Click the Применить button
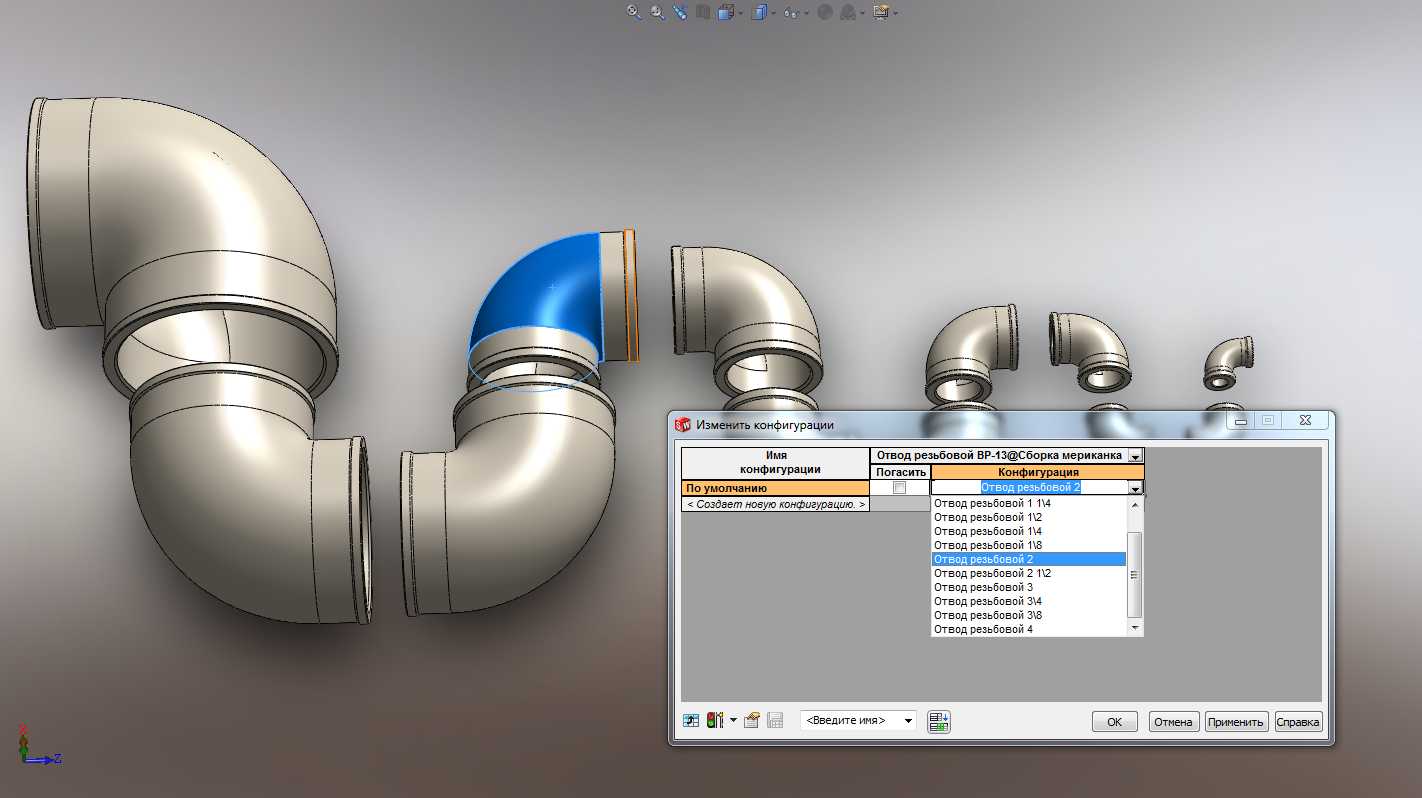Viewport: 1422px width, 798px height. tap(1237, 722)
